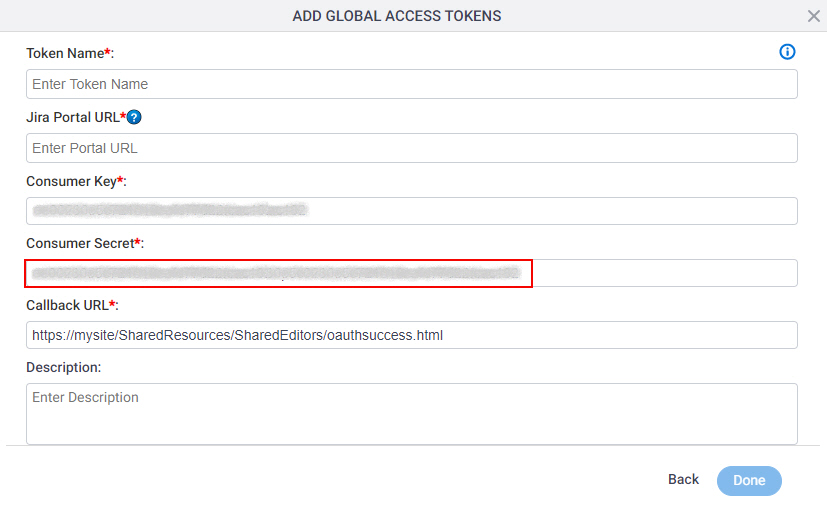827x520 pixels.
Task: Click the Jira Portal URL help icon
Action: (134, 117)
